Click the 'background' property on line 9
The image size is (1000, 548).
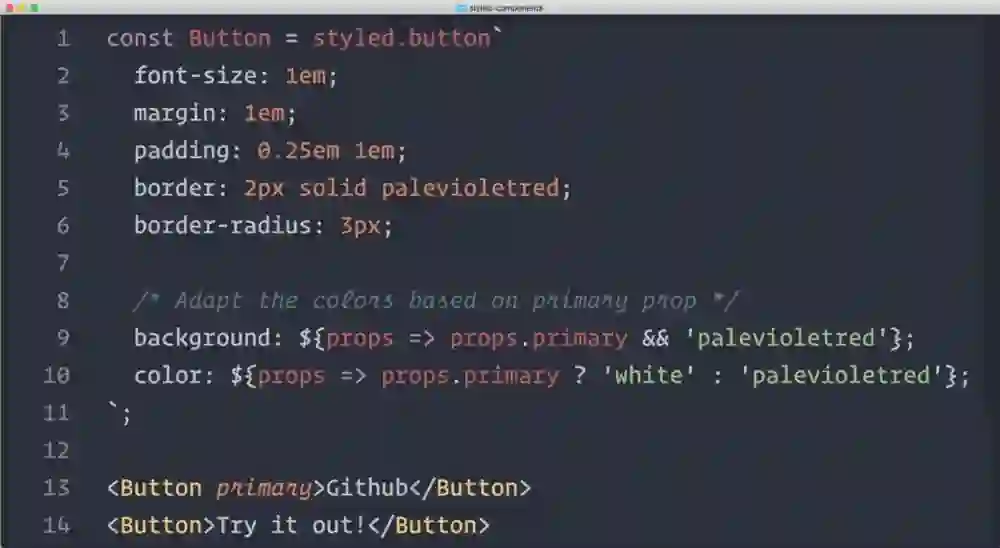click(202, 337)
